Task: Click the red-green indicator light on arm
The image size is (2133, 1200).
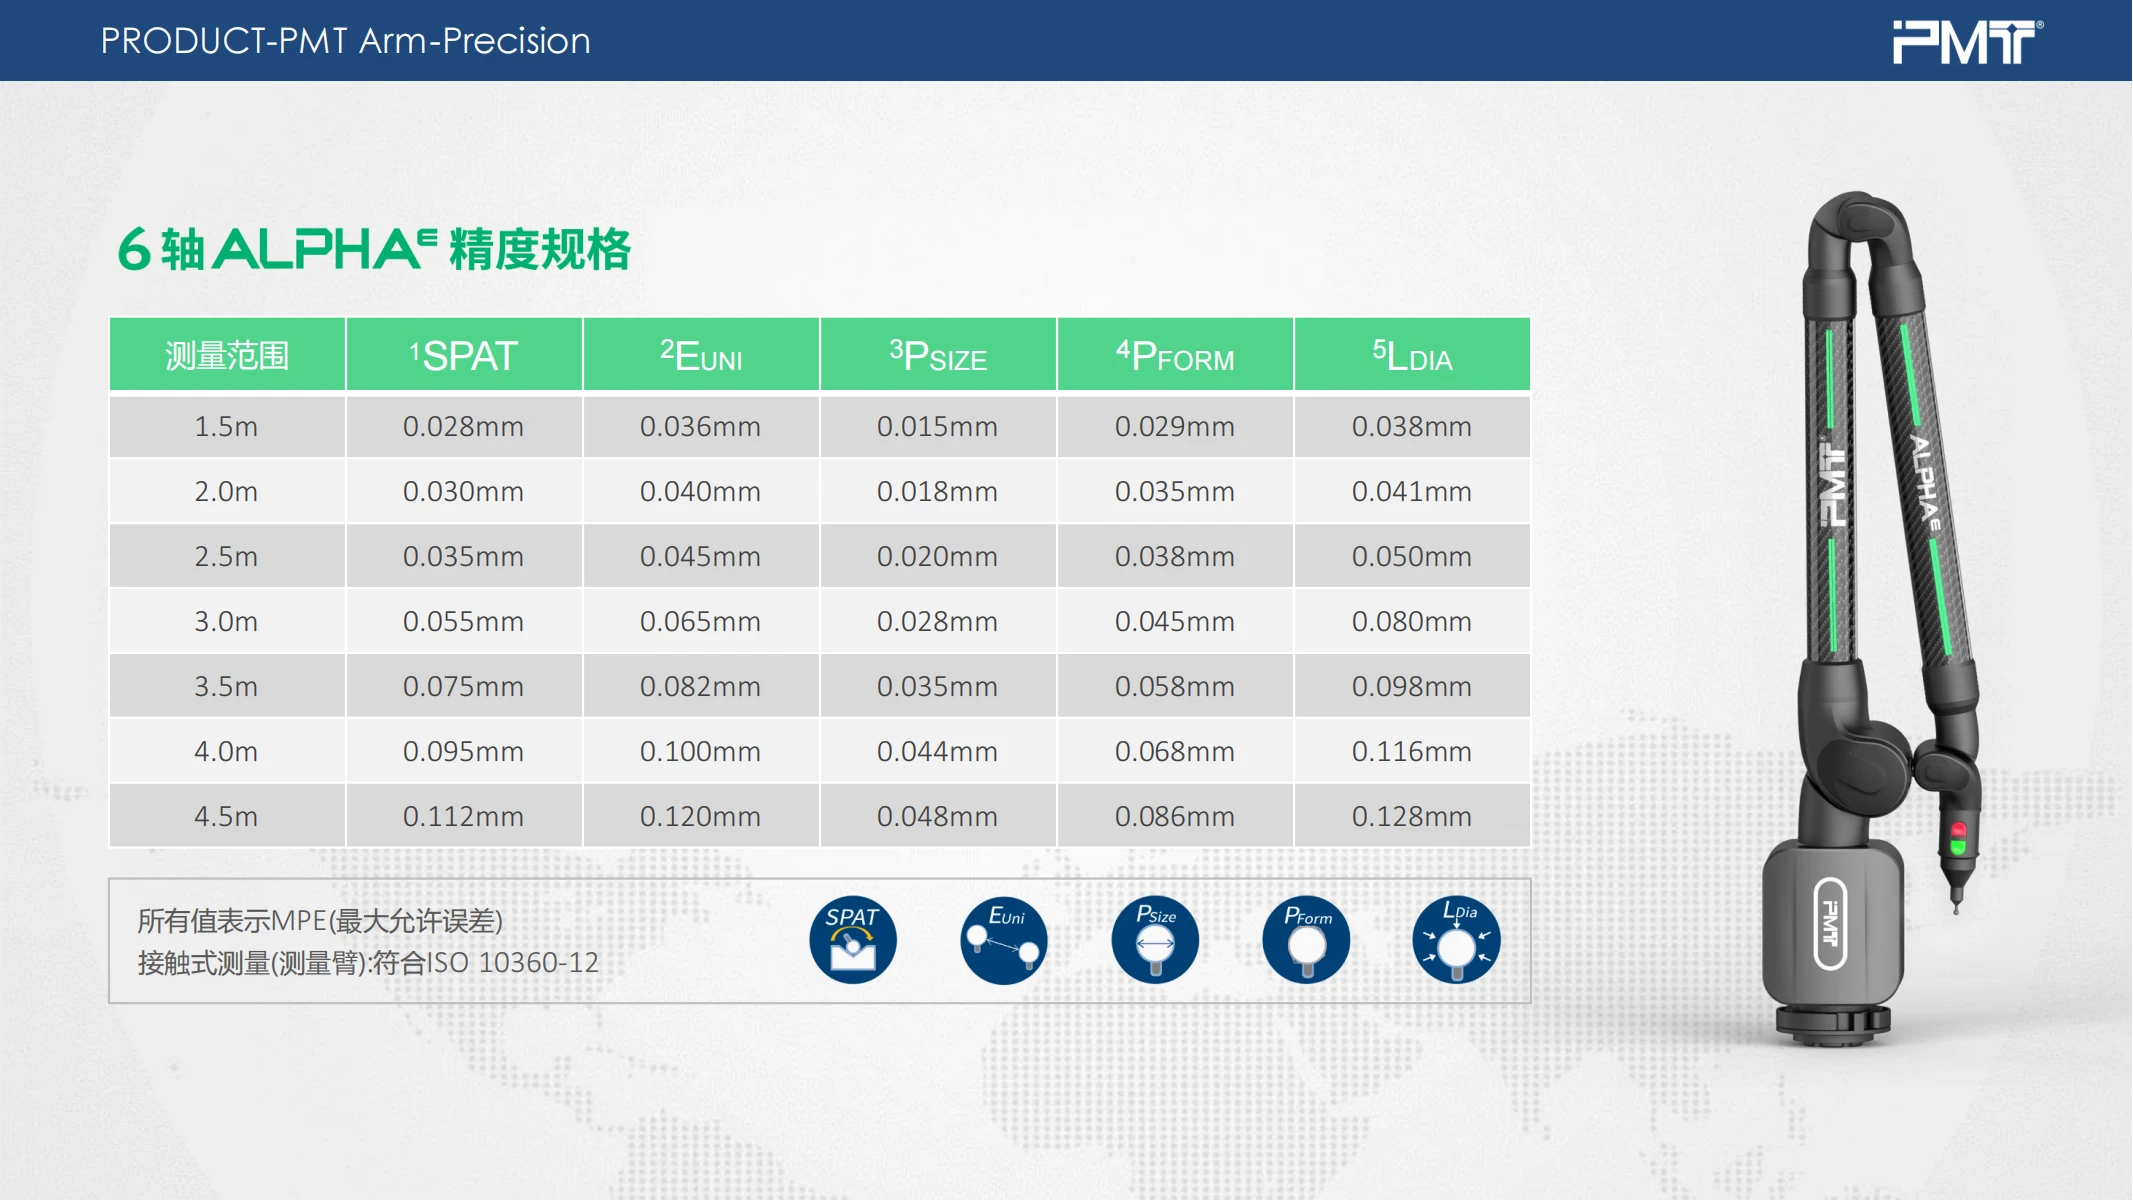Action: pos(1958,838)
